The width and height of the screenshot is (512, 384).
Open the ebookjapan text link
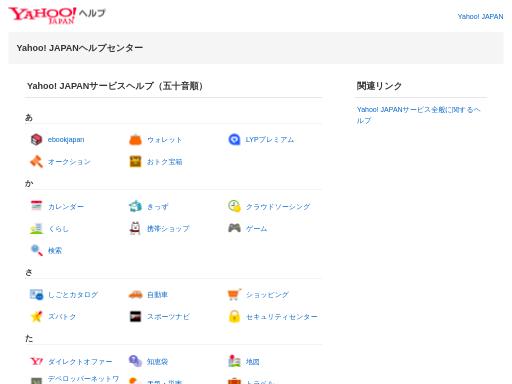click(66, 139)
